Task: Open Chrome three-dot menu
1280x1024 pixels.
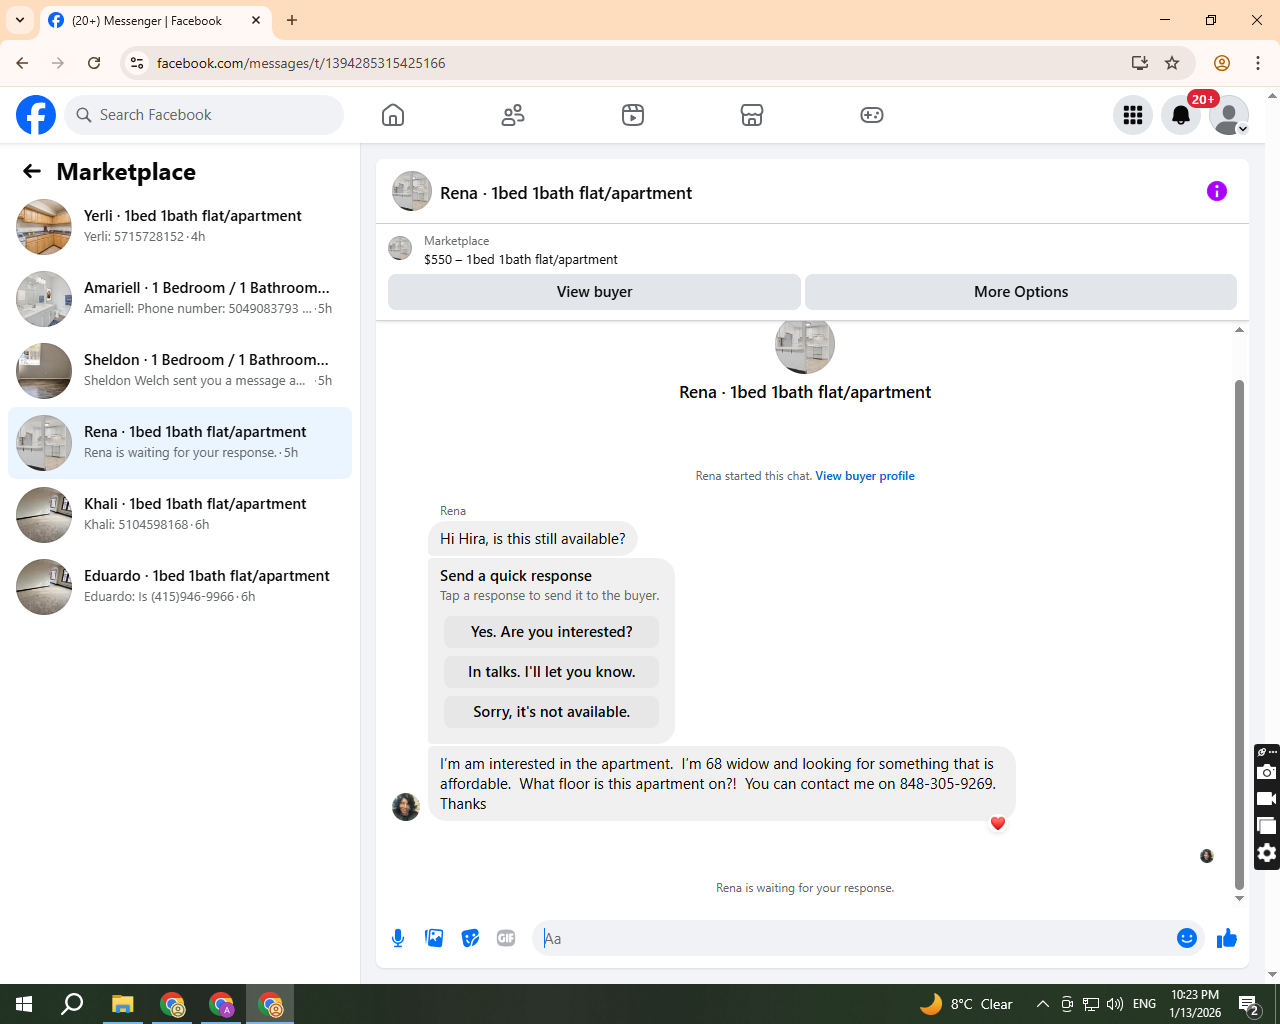Action: click(1258, 63)
